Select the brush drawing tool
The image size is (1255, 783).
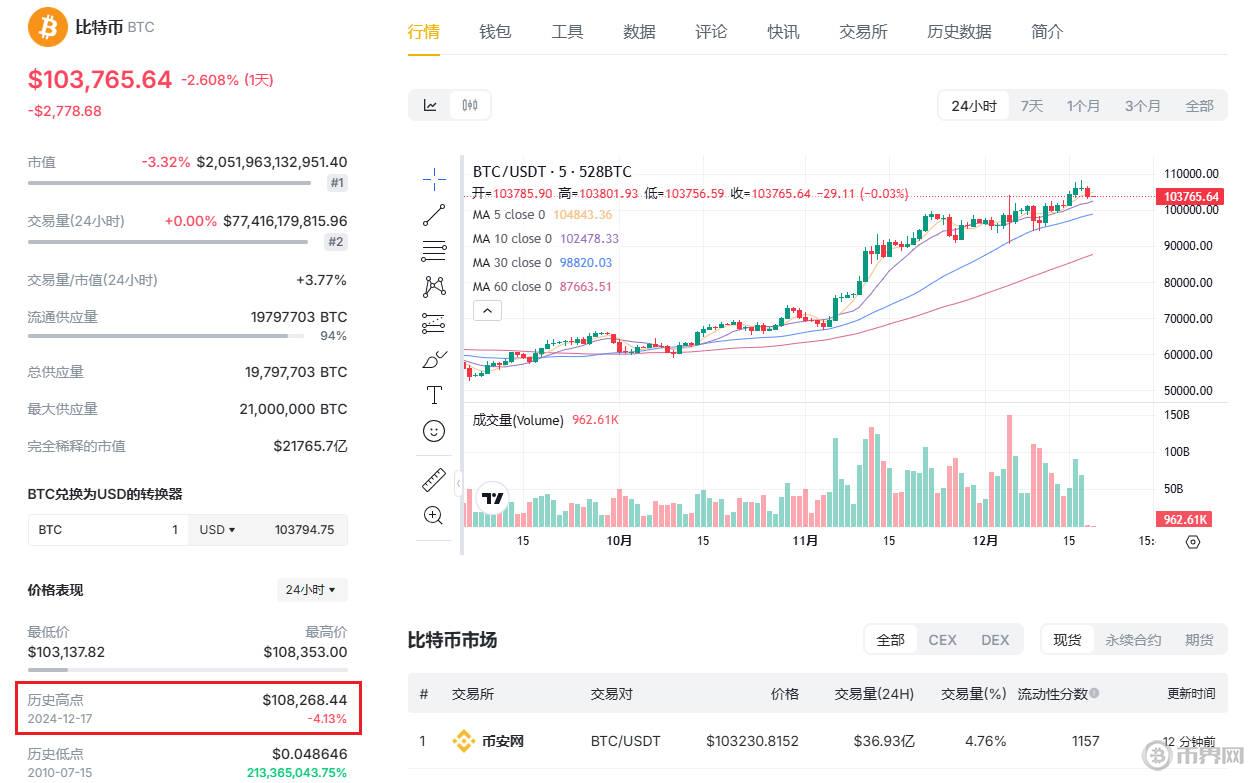tap(433, 358)
